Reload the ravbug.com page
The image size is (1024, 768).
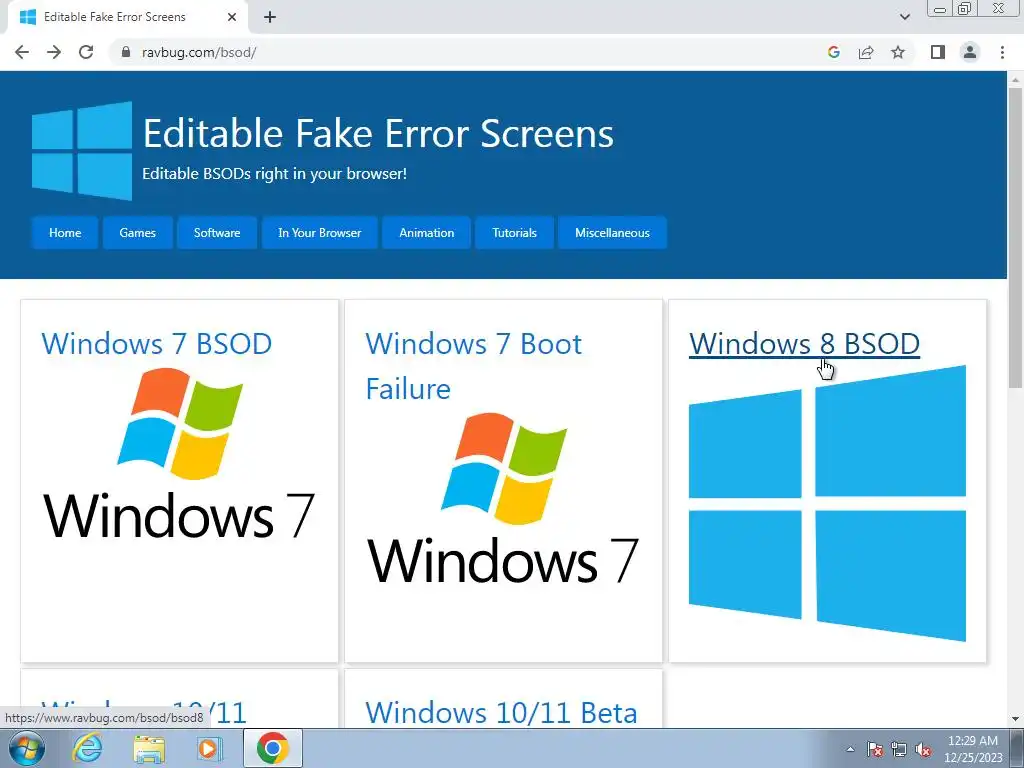(86, 52)
